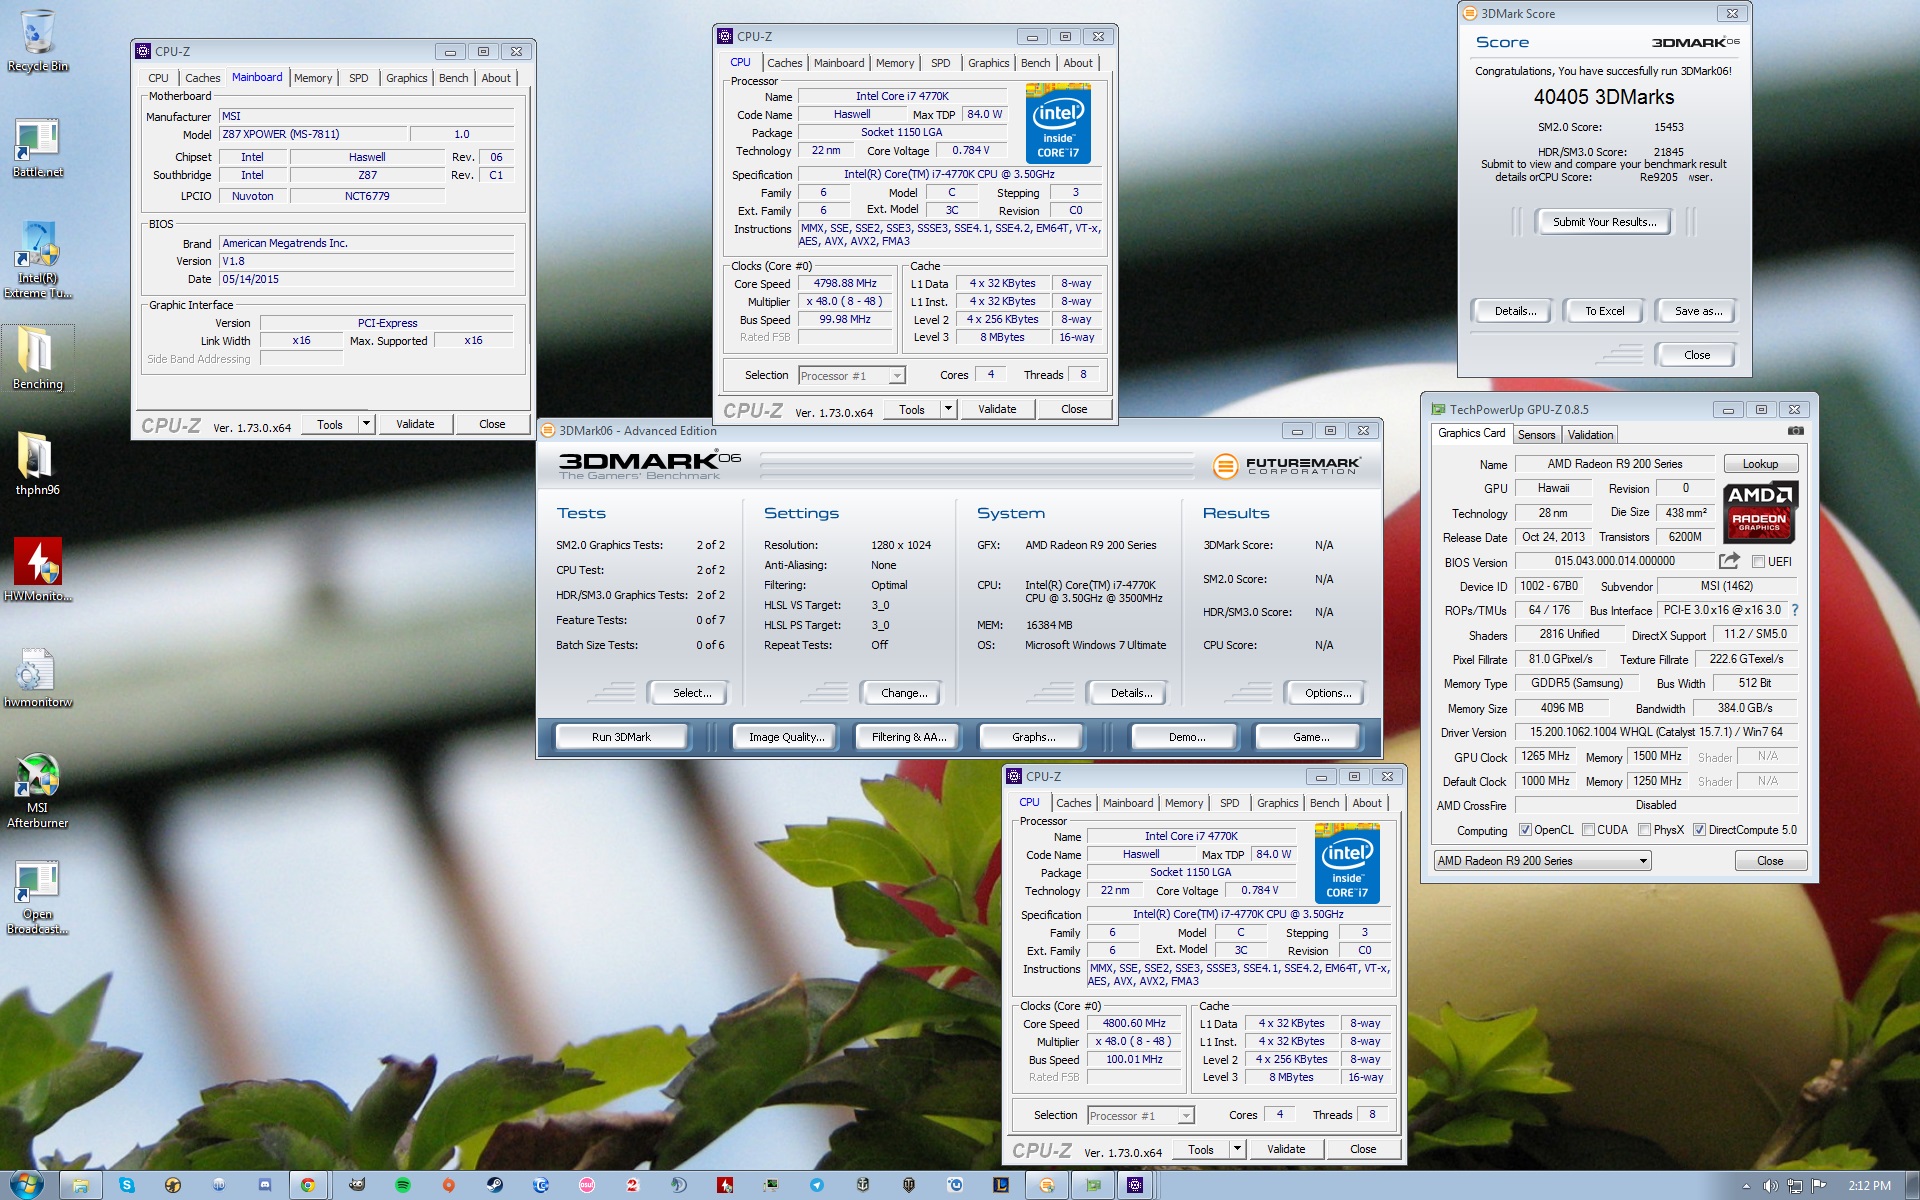1920x1200 pixels.
Task: Click Image Quality button in 3DMark06
Action: click(787, 737)
